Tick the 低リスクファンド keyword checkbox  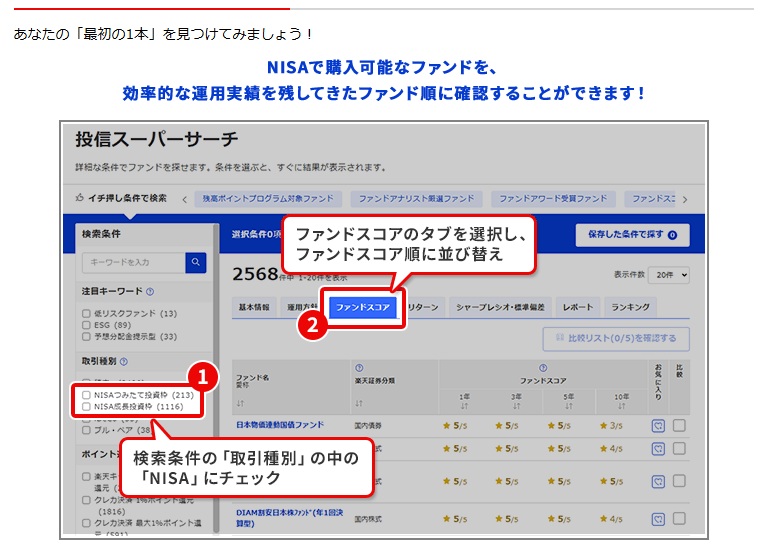coord(87,313)
